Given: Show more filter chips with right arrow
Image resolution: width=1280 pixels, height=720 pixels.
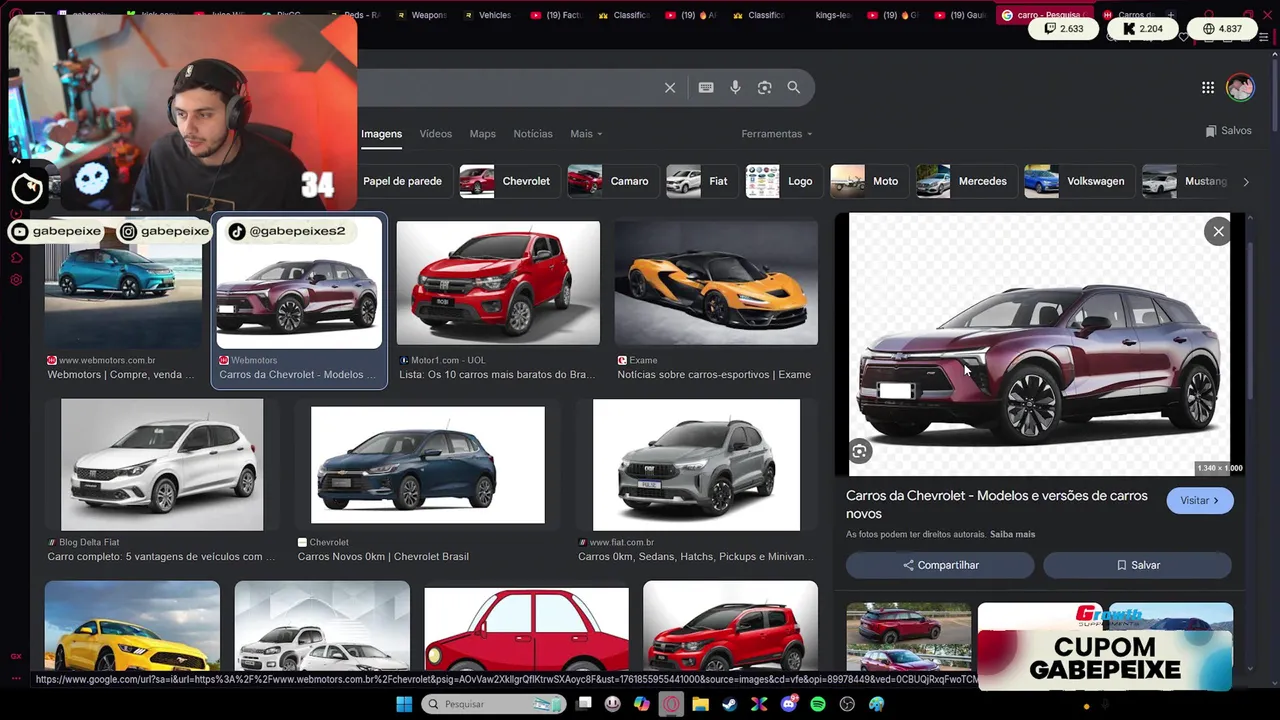Looking at the screenshot, I should coord(1245,182).
